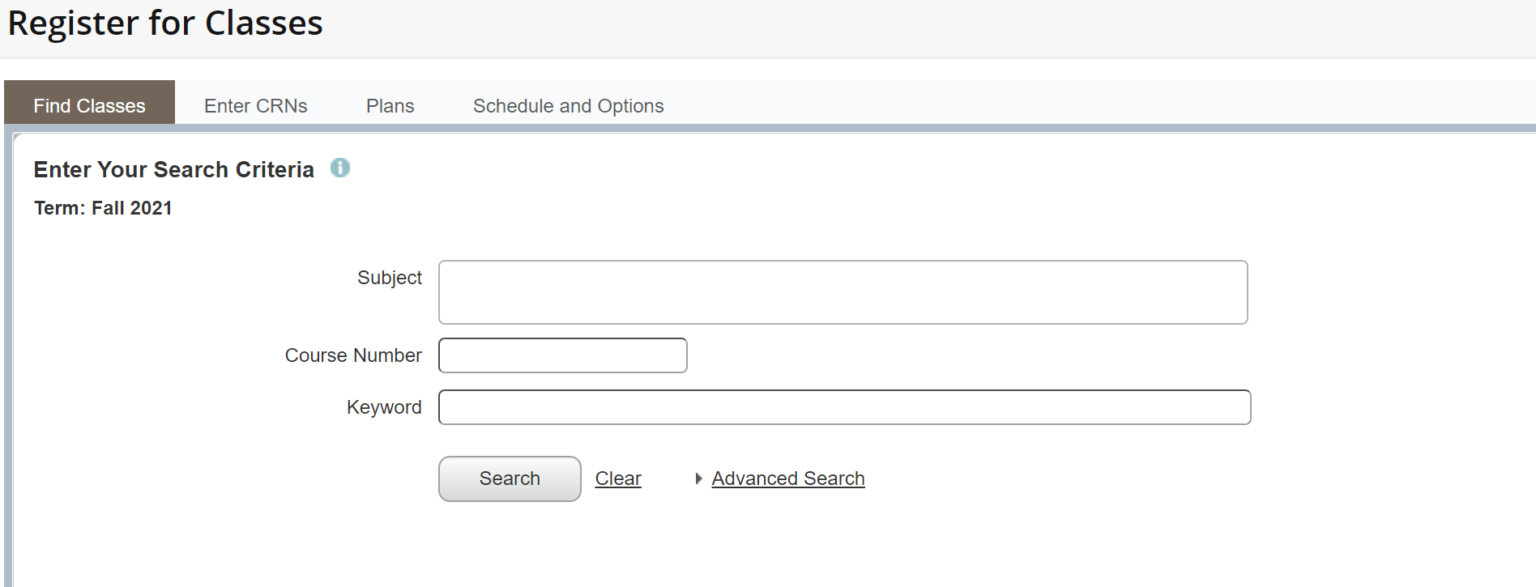Screen dimensions: 1536x587
Task: Click the Term: Fall 2021 text
Action: tap(103, 208)
